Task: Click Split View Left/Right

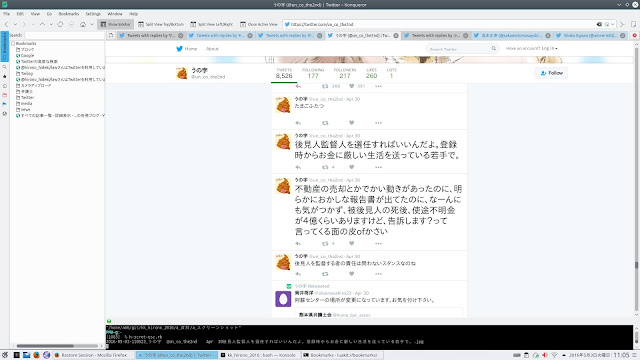Action: [x=212, y=24]
